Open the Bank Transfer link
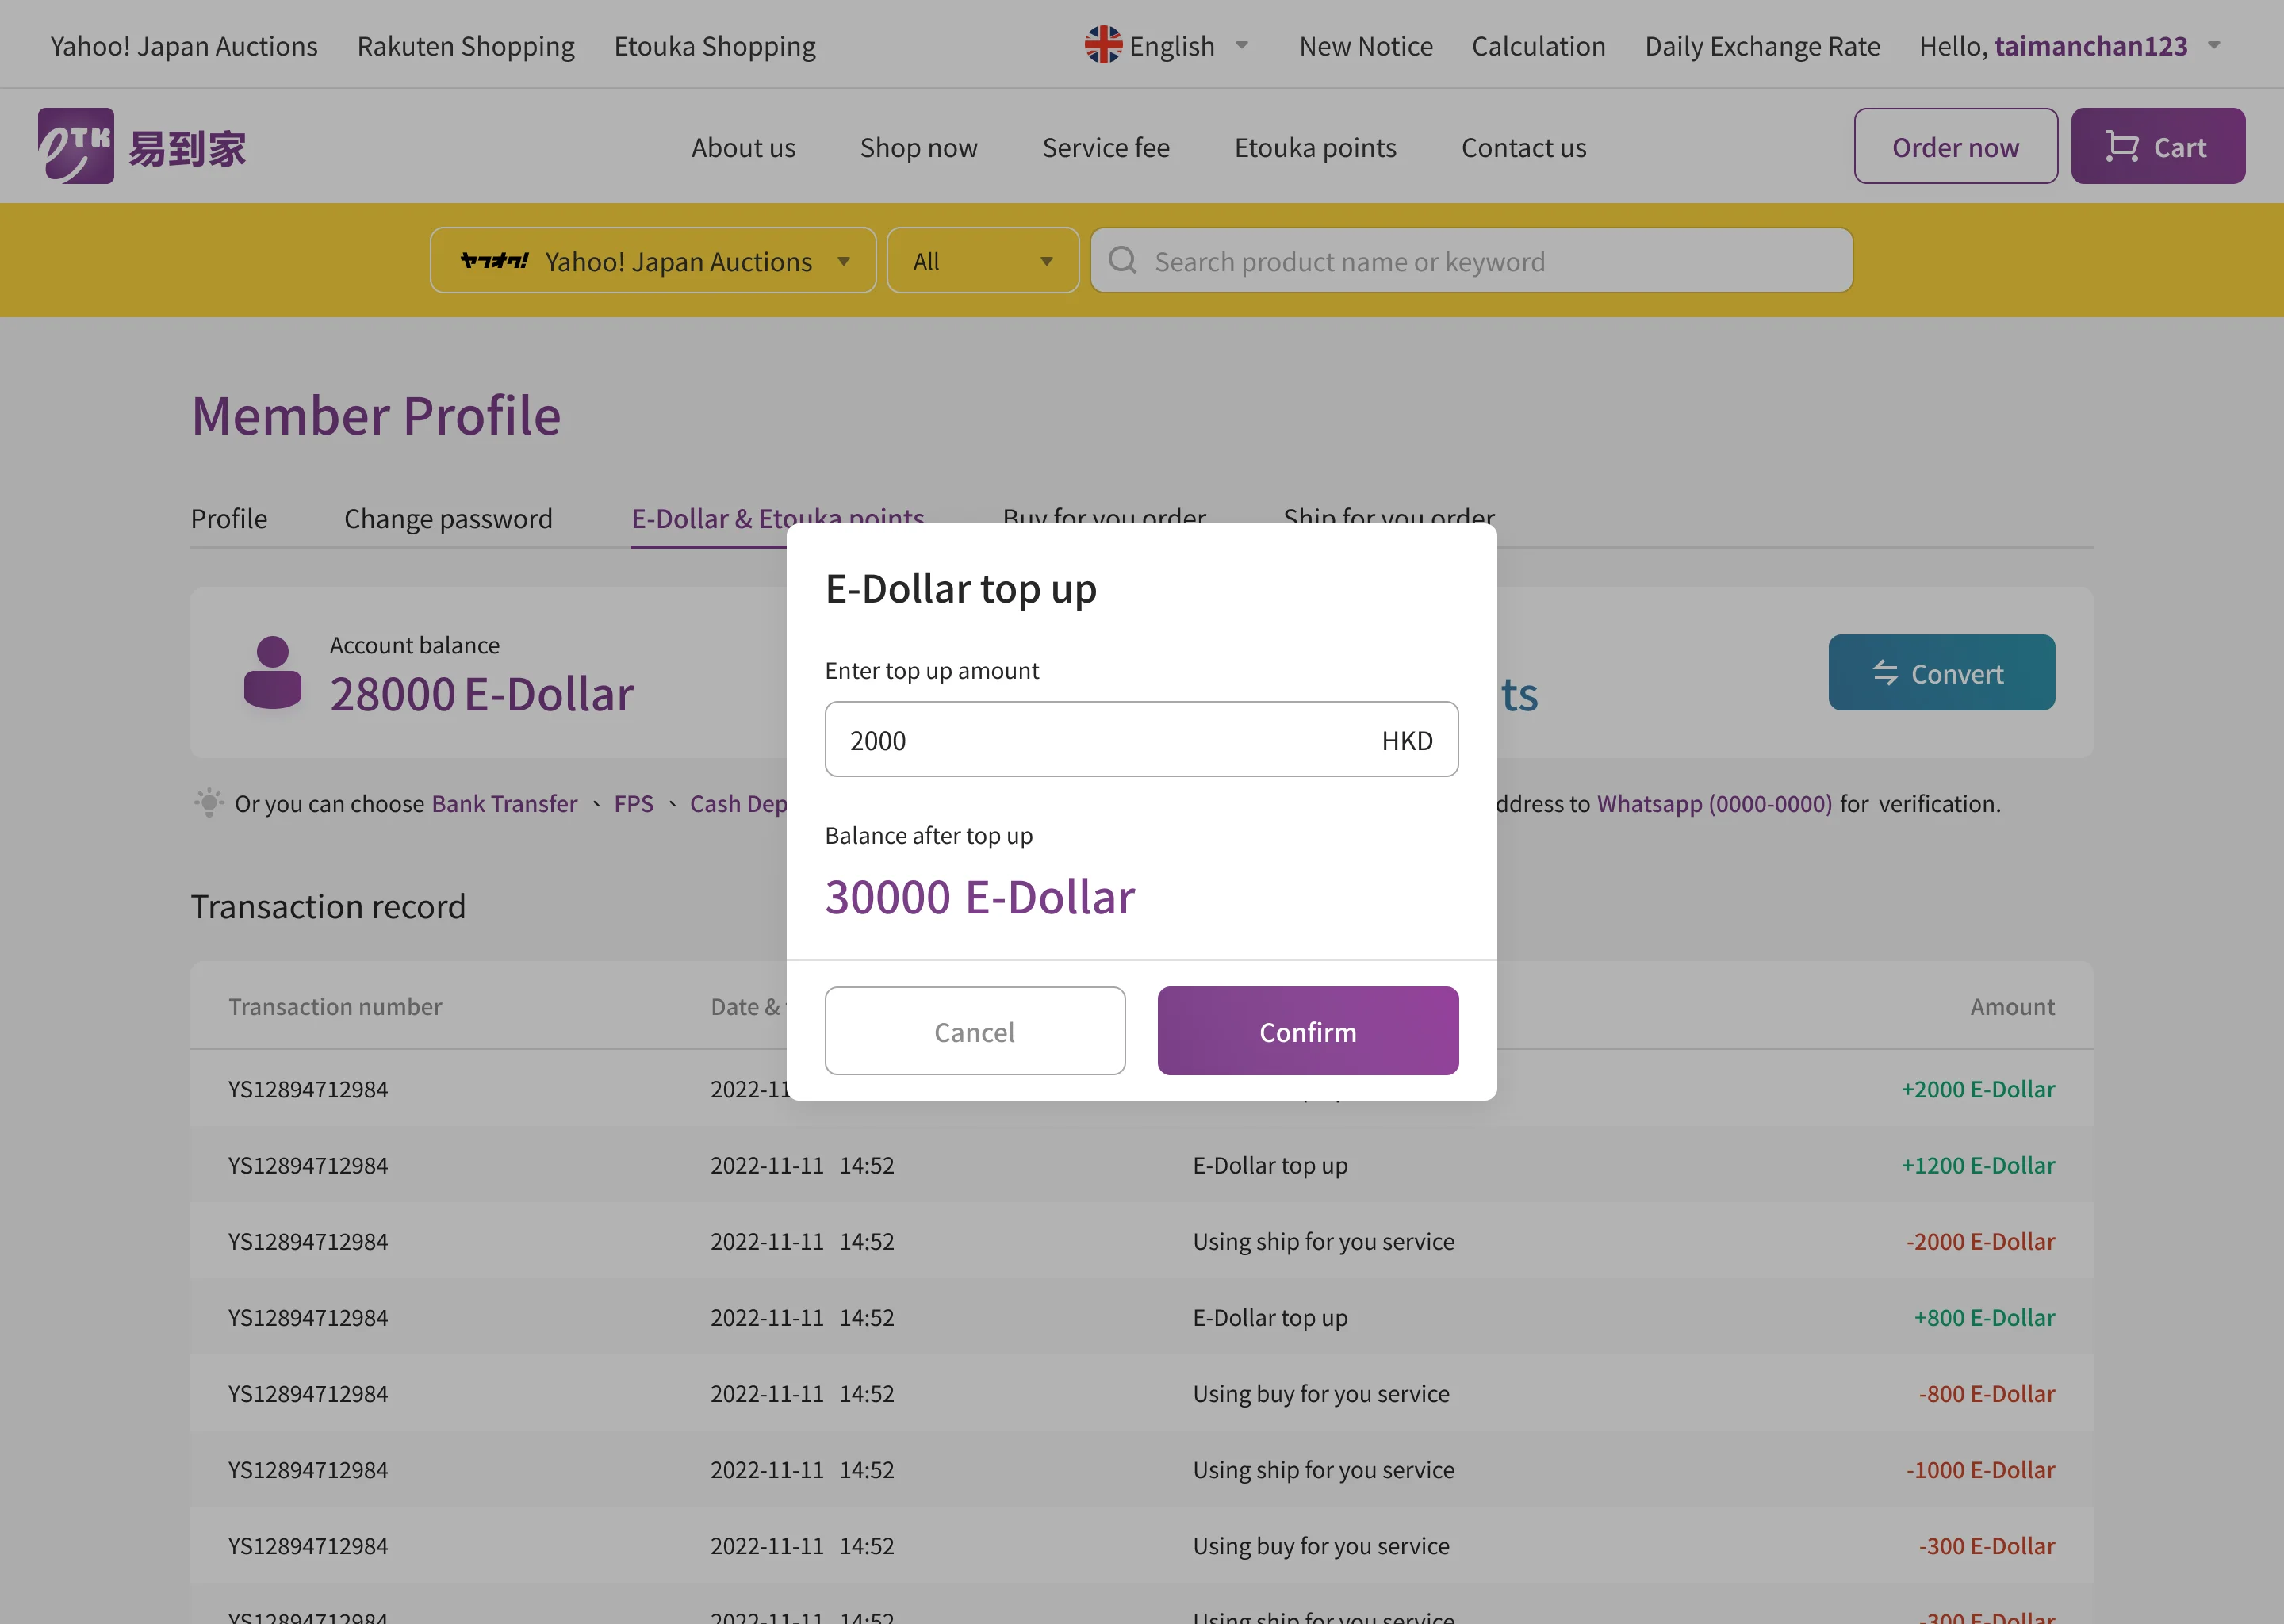Screen dimensions: 2284x1624 (504, 803)
